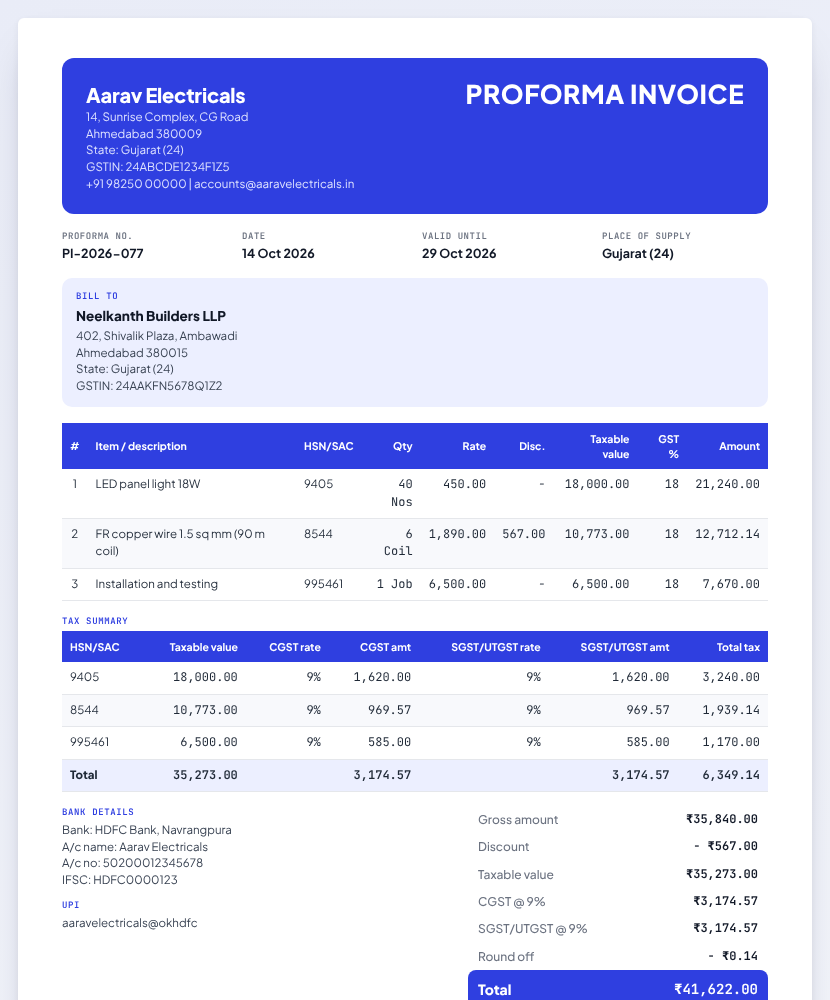Click the Round off - ₹0.14 value
The width and height of the screenshot is (830, 1000).
733,956
